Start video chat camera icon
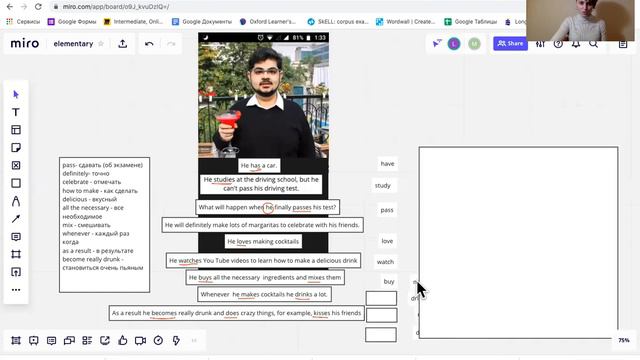The width and height of the screenshot is (640, 360). [140, 340]
